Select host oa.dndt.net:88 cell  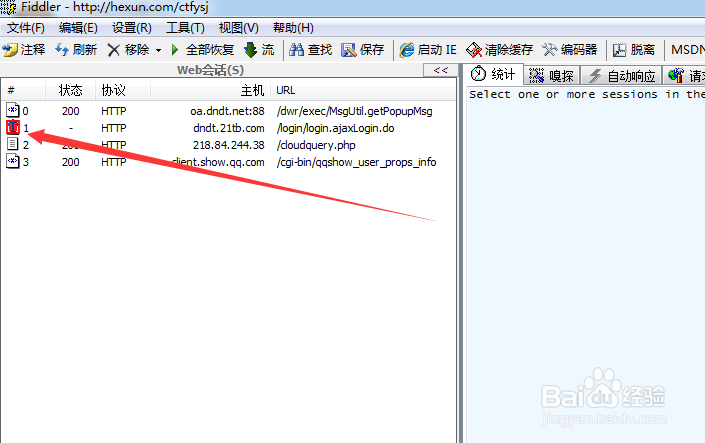pyautogui.click(x=228, y=111)
